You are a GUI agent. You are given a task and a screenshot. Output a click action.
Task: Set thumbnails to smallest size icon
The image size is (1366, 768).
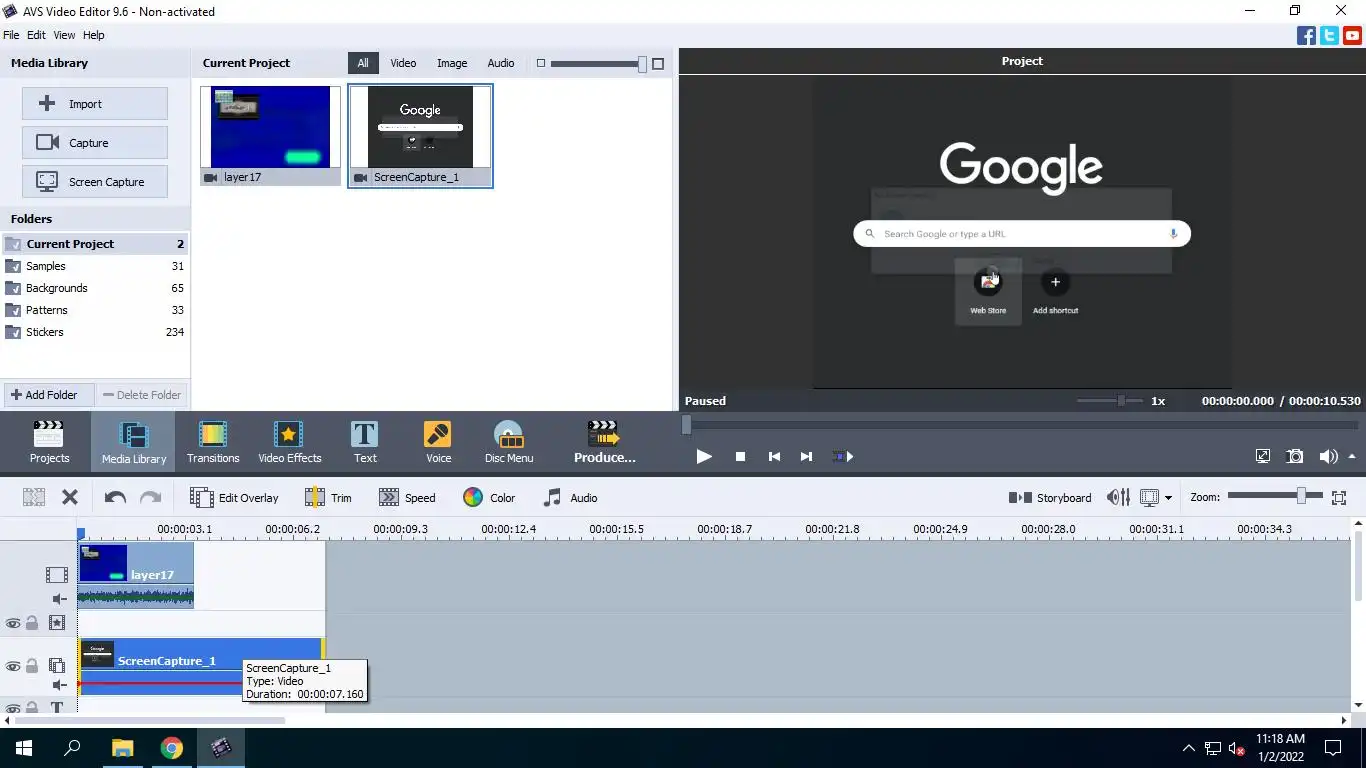coord(541,63)
